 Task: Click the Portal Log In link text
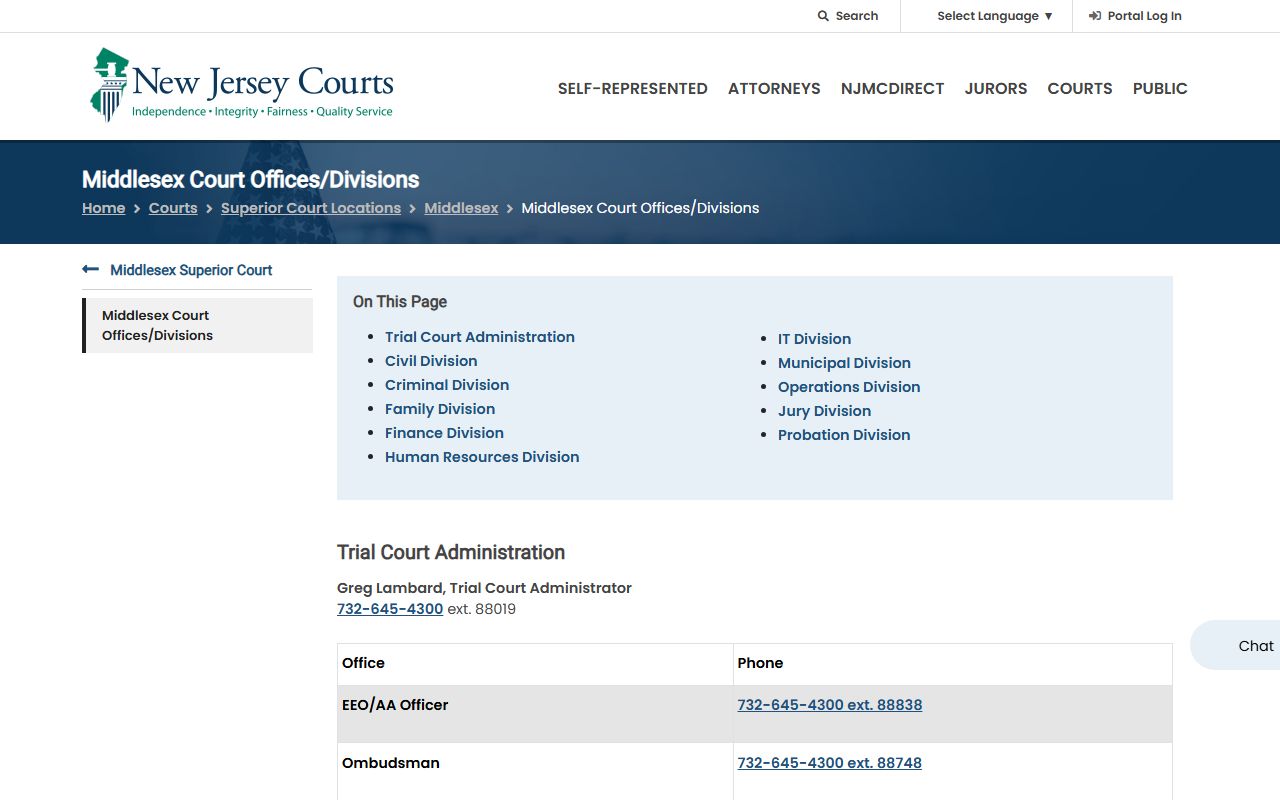(x=1145, y=16)
